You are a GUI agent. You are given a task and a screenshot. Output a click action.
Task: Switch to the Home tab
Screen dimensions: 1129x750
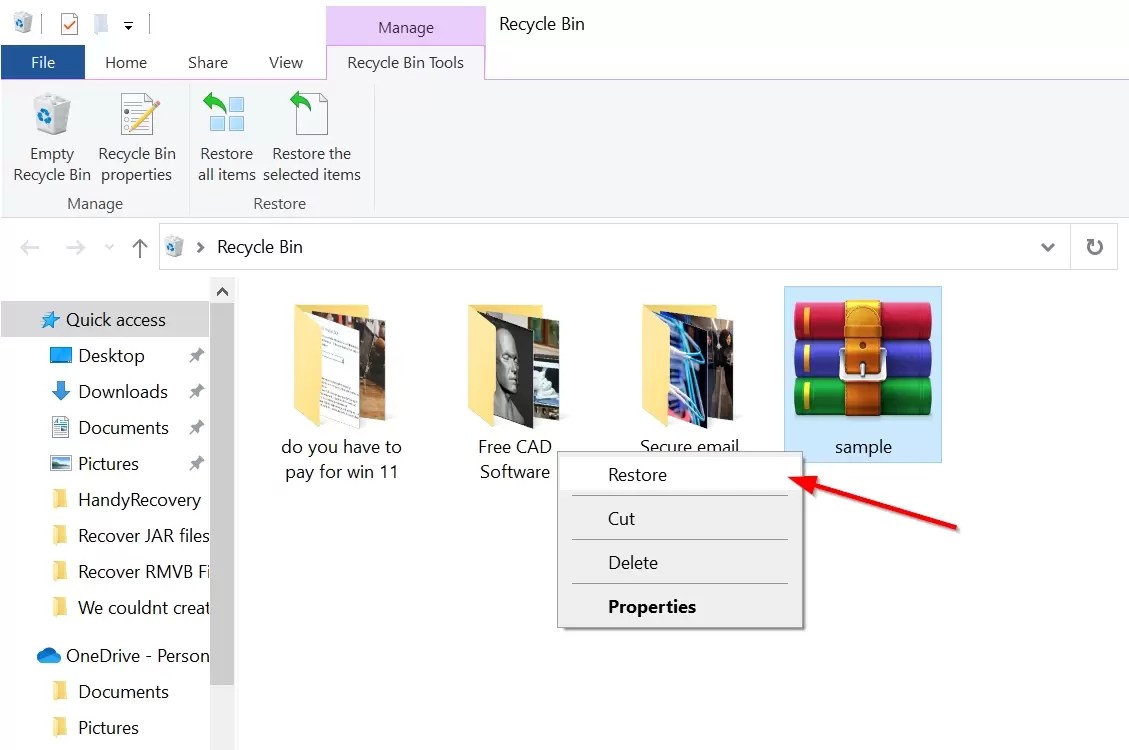click(x=126, y=63)
